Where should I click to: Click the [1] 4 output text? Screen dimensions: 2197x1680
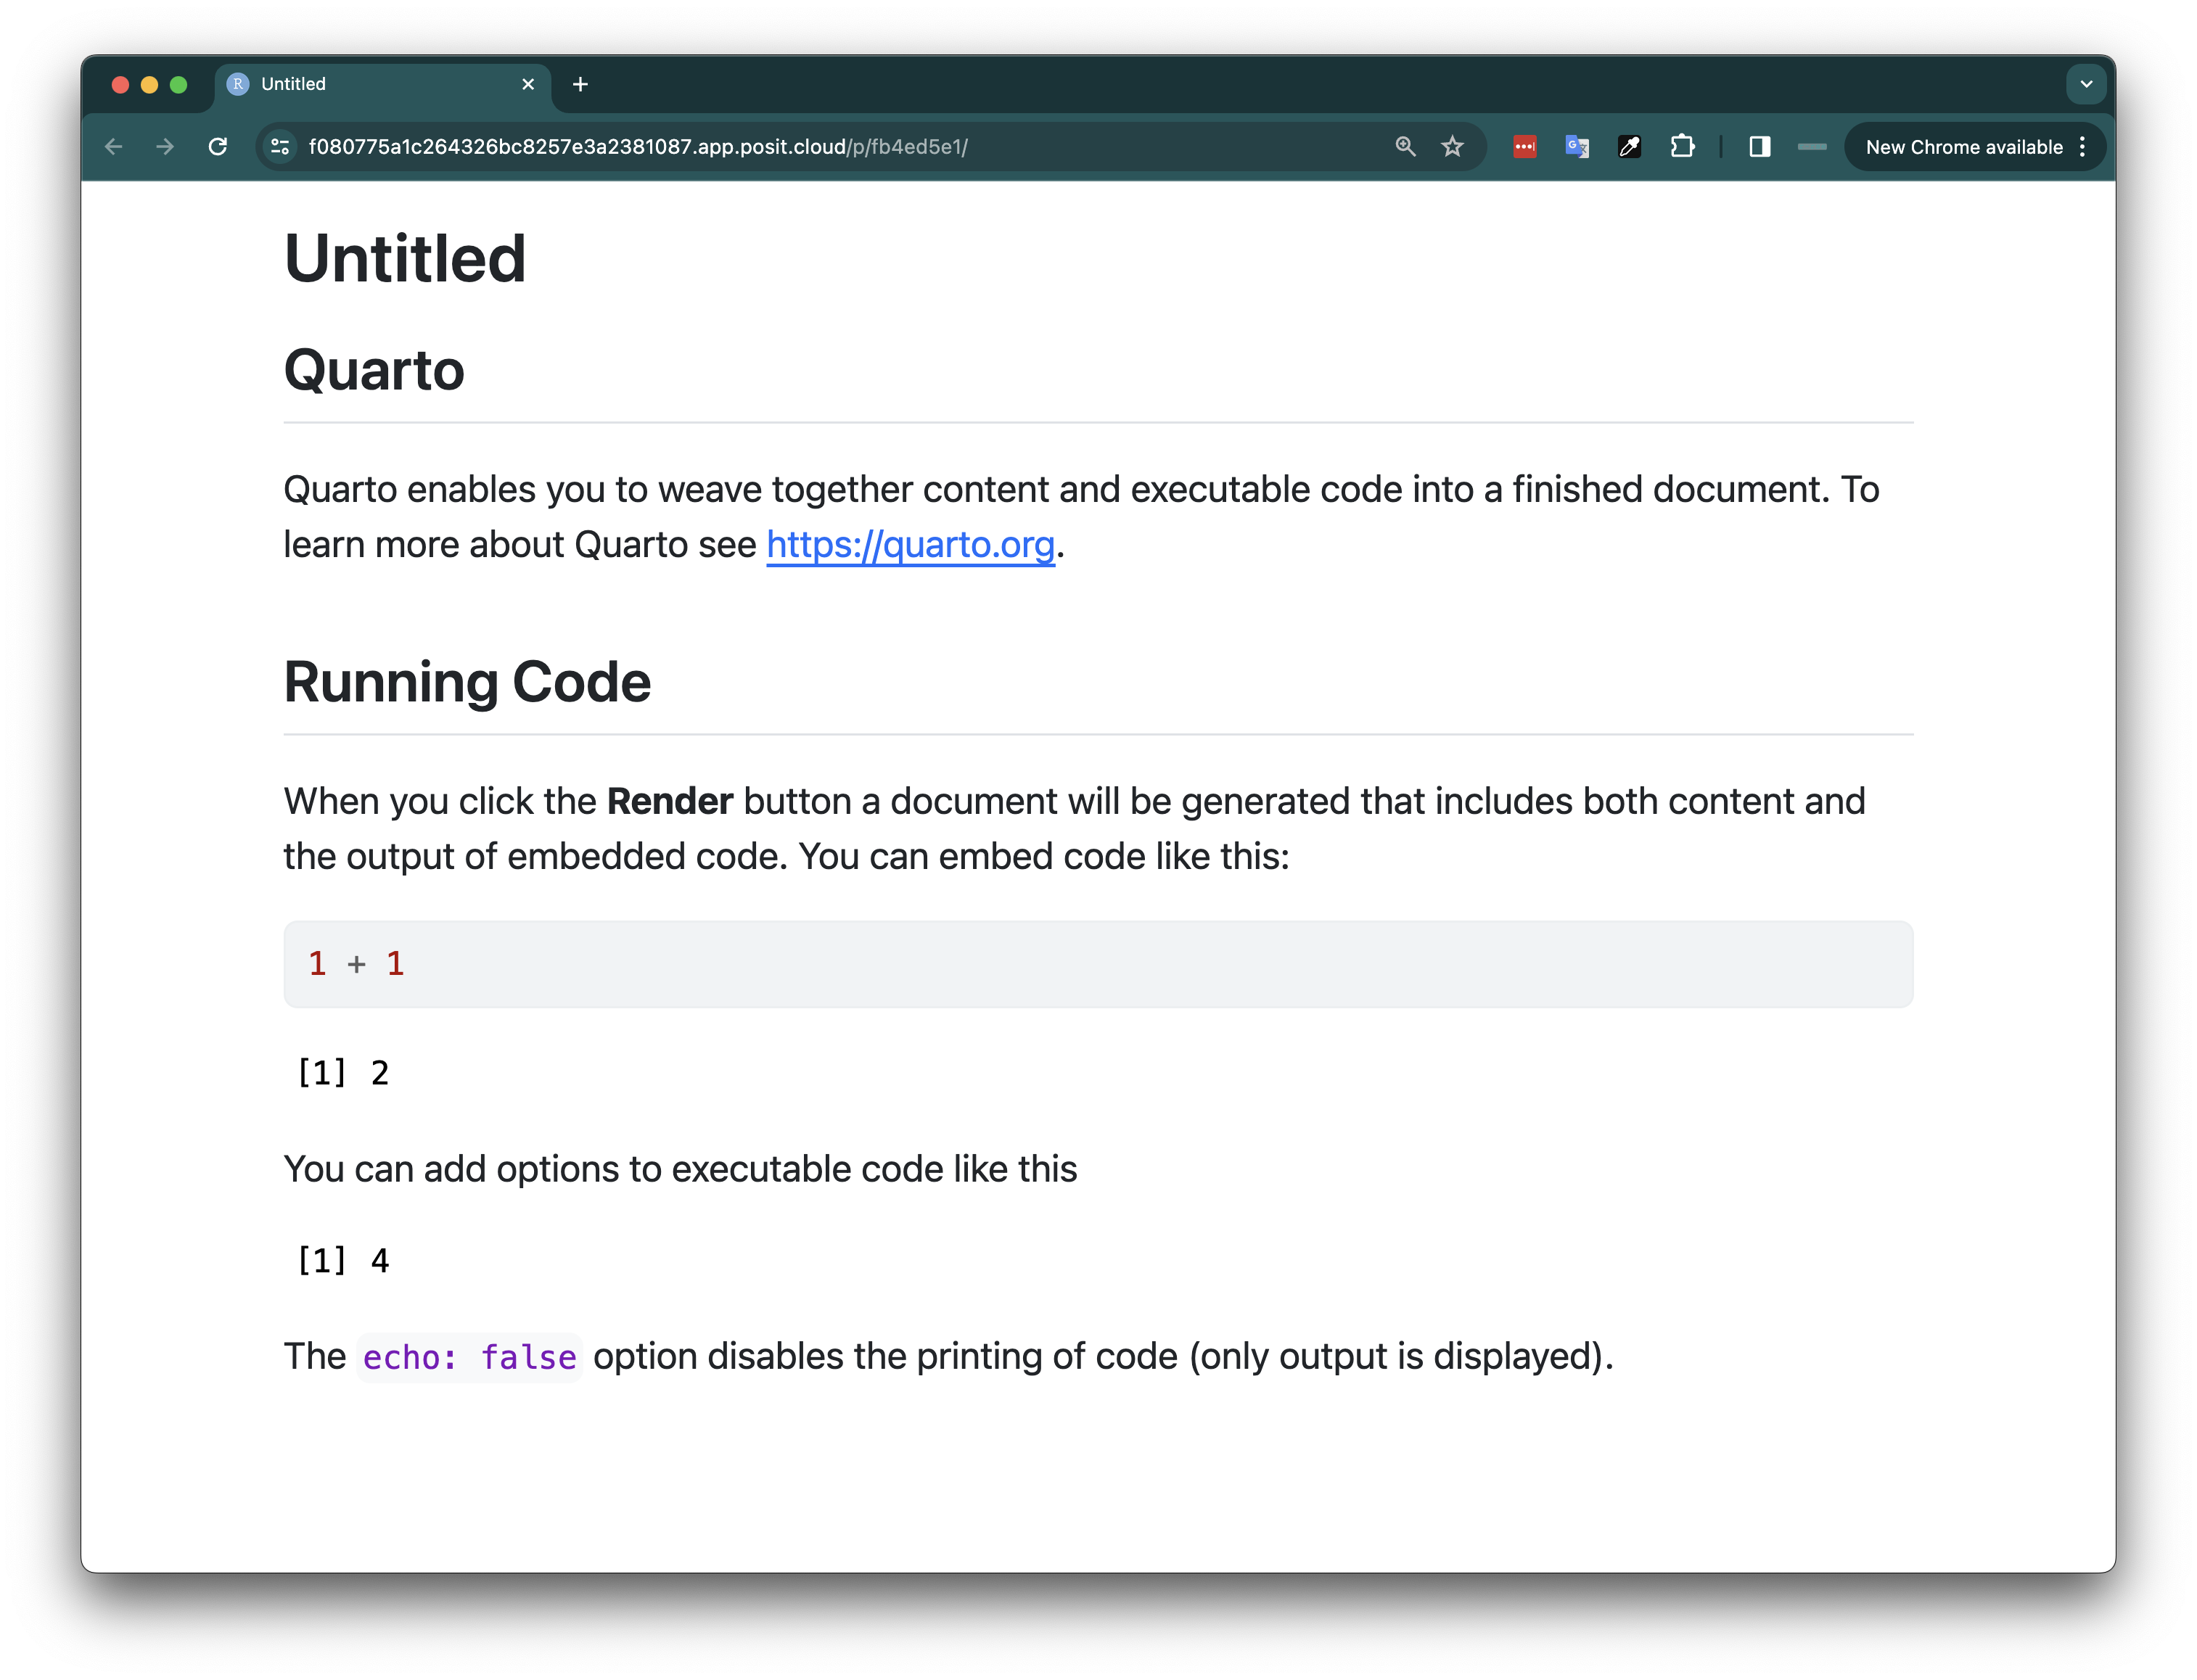[x=343, y=1261]
